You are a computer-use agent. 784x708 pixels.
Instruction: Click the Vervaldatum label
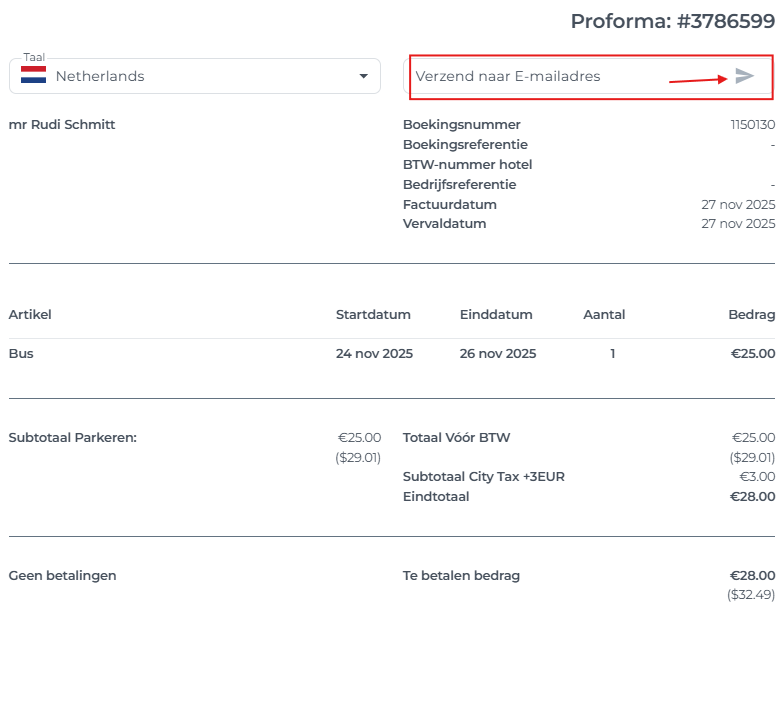[x=444, y=224]
